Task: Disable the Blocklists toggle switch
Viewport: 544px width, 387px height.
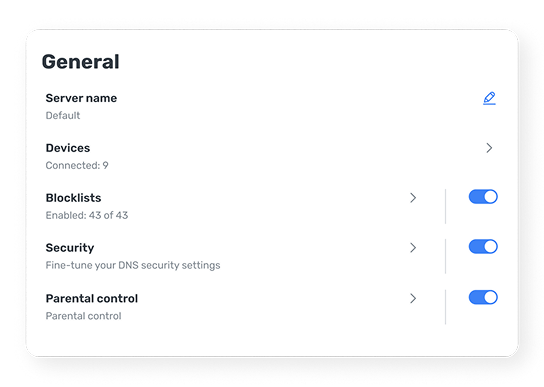Action: [x=483, y=197]
